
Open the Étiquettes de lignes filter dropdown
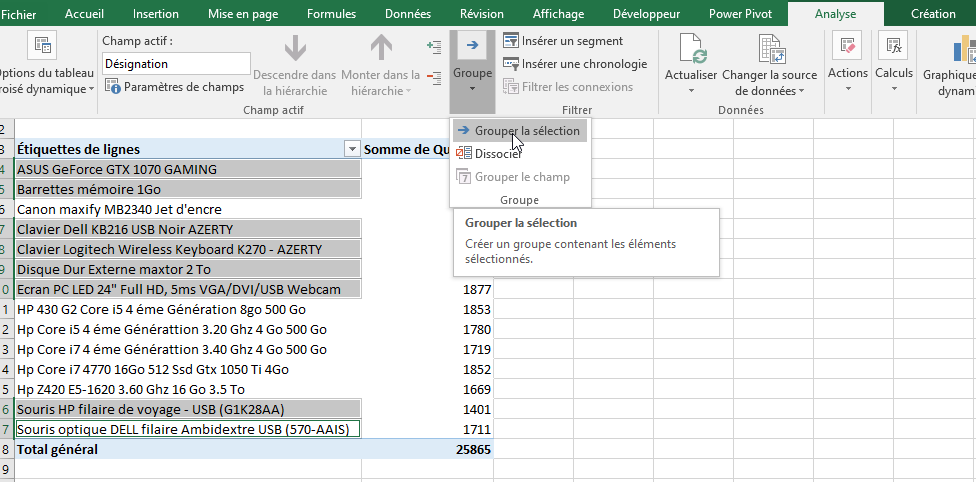tap(352, 149)
